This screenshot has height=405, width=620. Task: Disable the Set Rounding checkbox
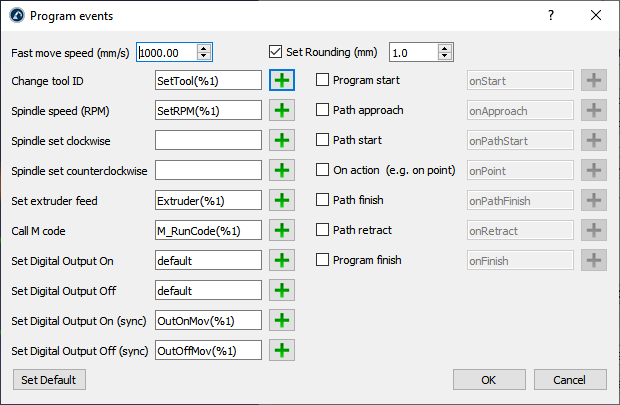[277, 51]
